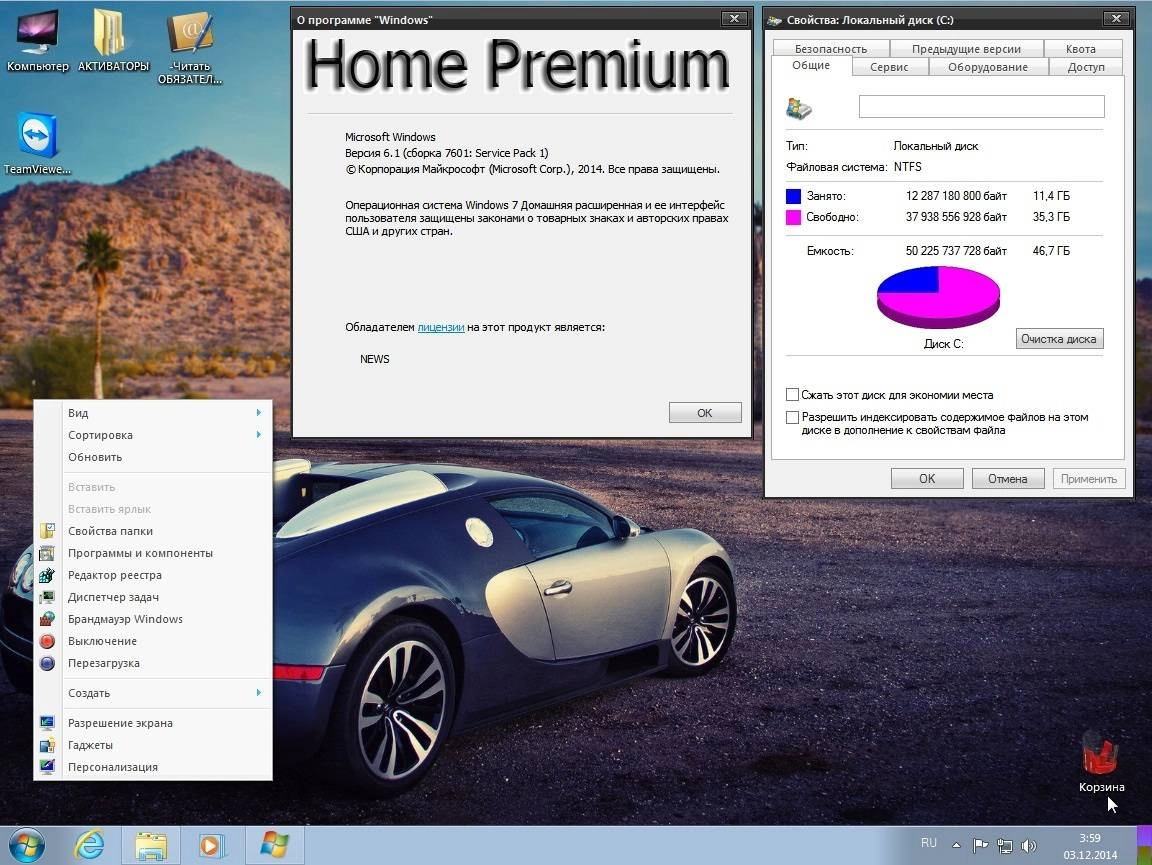Click Отмена in disk properties window
This screenshot has width=1152, height=865.
point(1007,478)
